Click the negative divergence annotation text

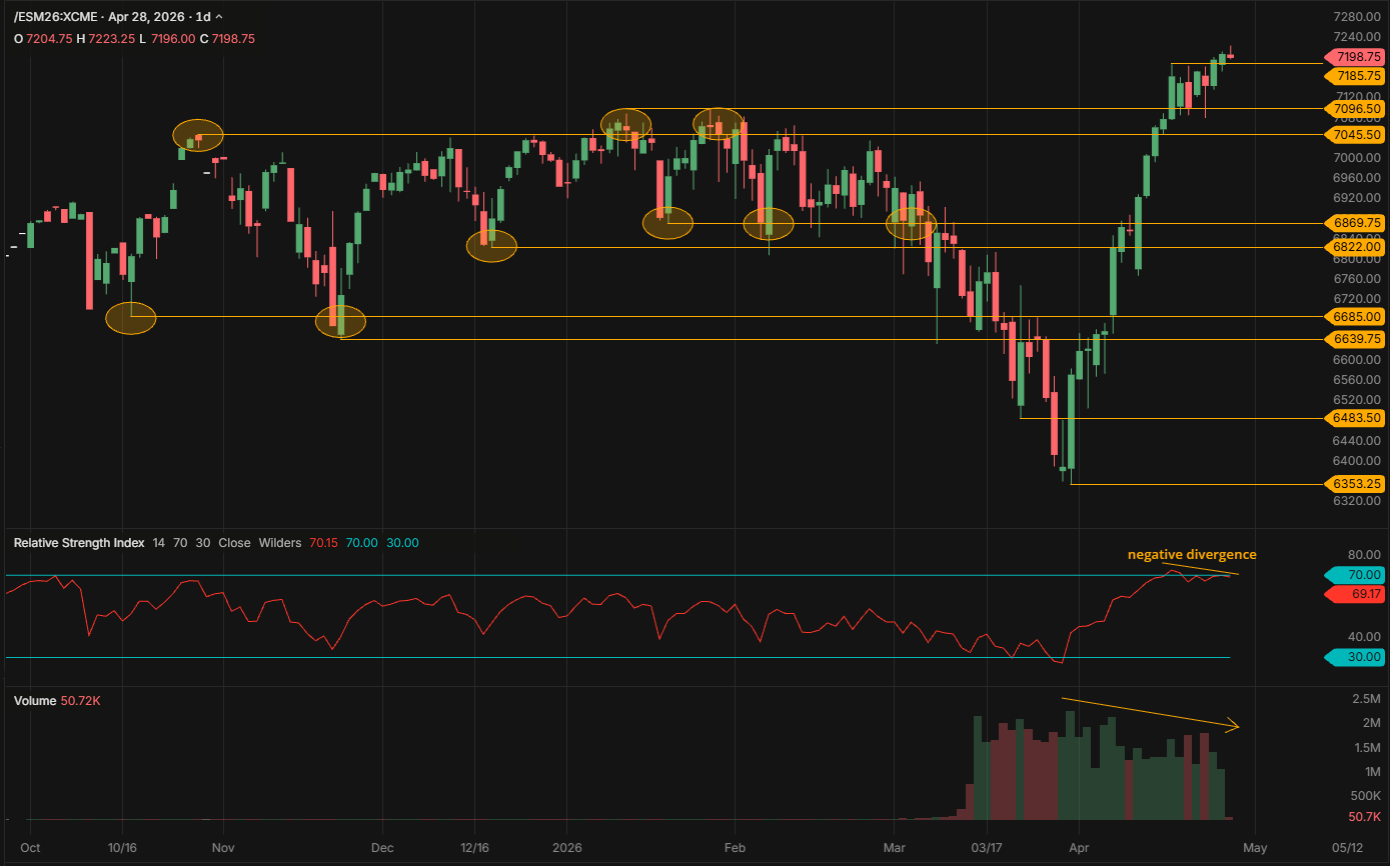(x=1191, y=554)
